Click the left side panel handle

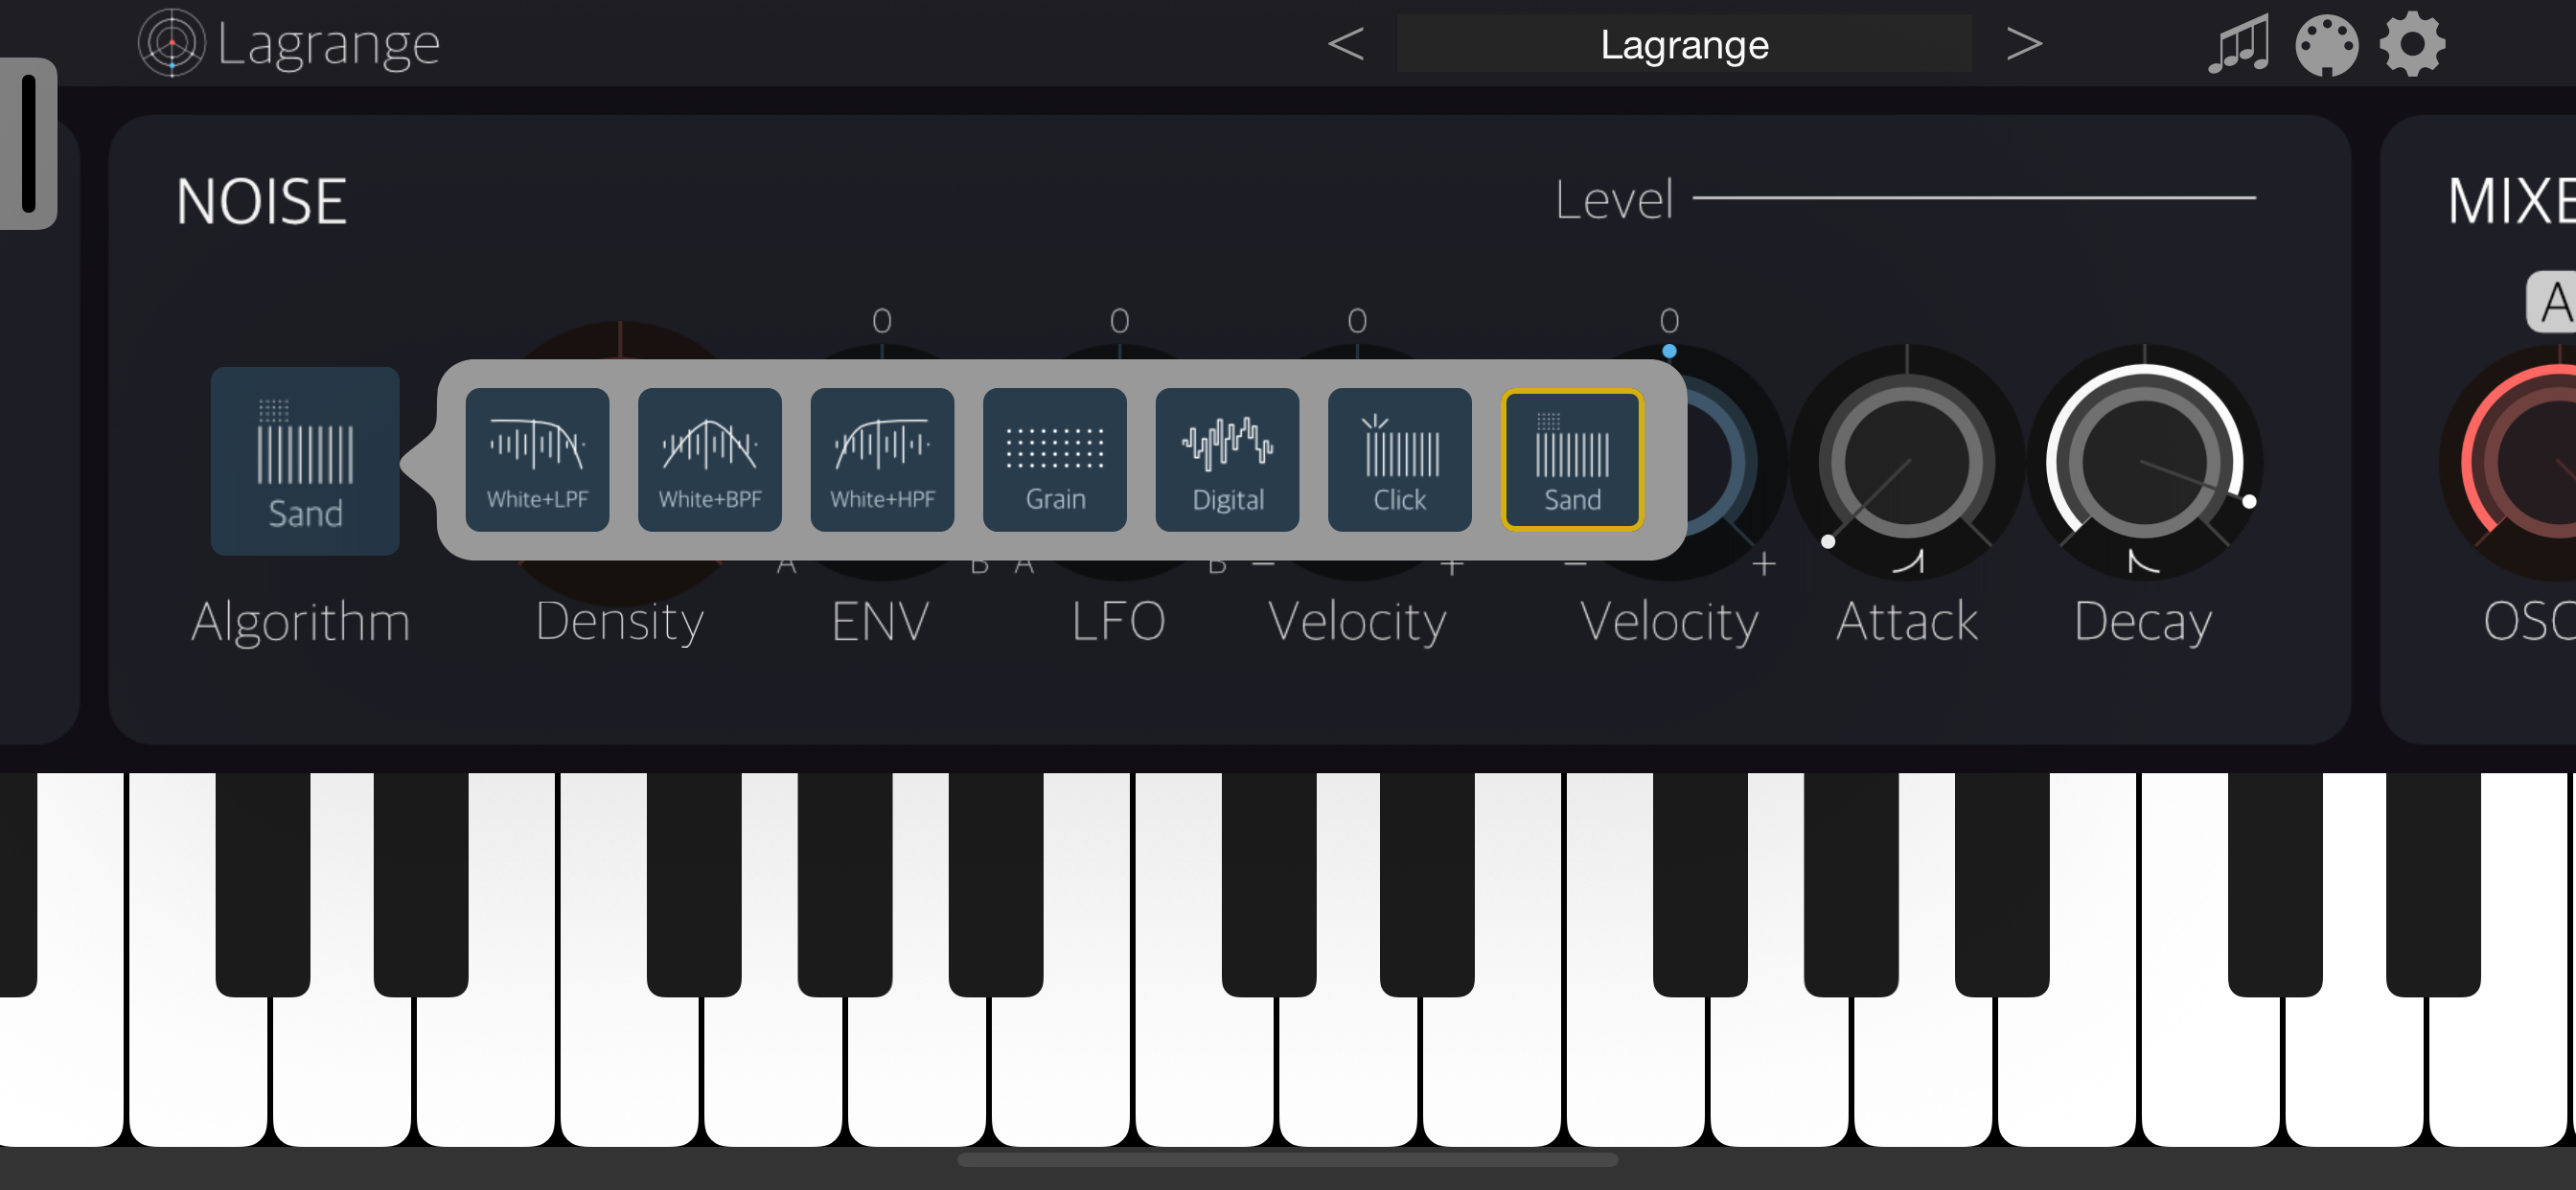click(28, 143)
